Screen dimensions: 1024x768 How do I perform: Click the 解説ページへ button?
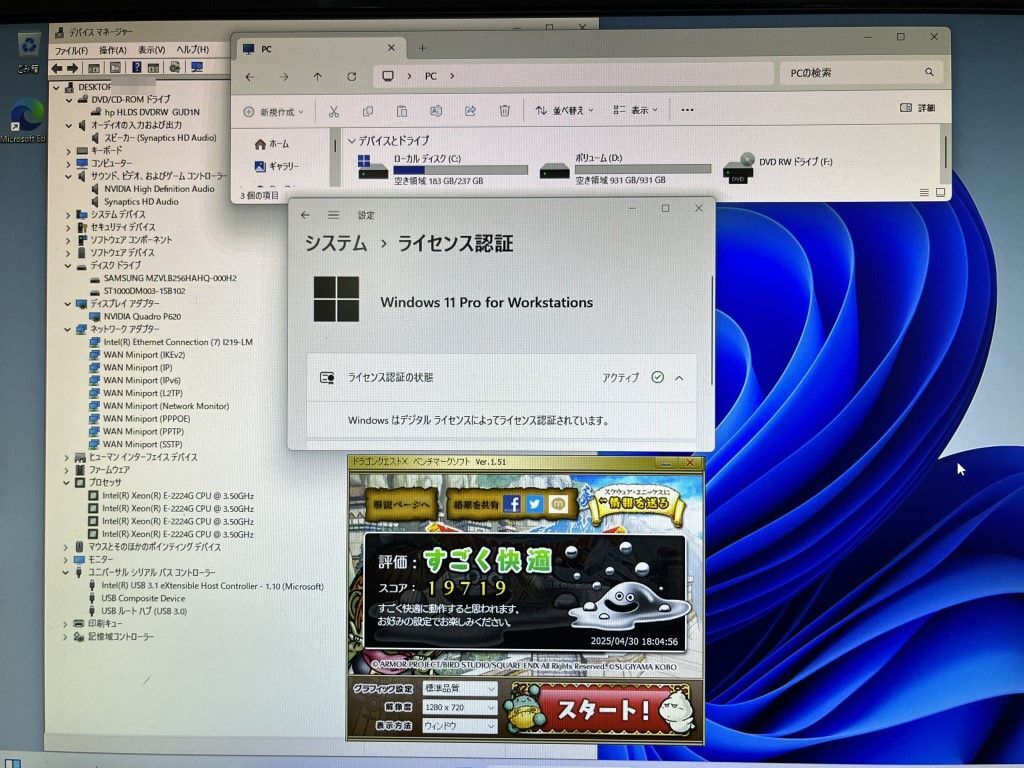point(401,505)
